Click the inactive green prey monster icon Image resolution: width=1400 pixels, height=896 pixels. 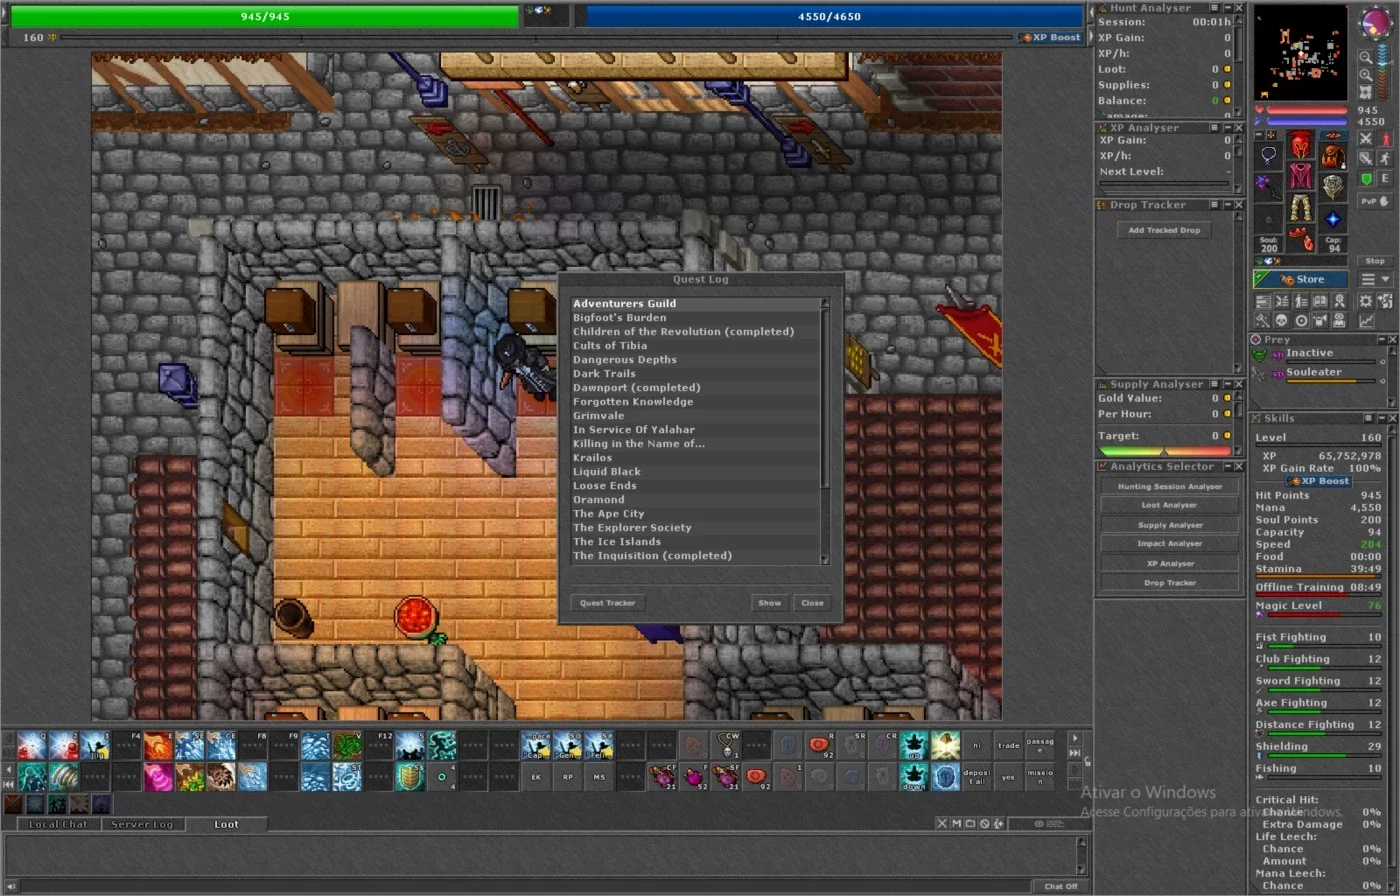pyautogui.click(x=1259, y=355)
